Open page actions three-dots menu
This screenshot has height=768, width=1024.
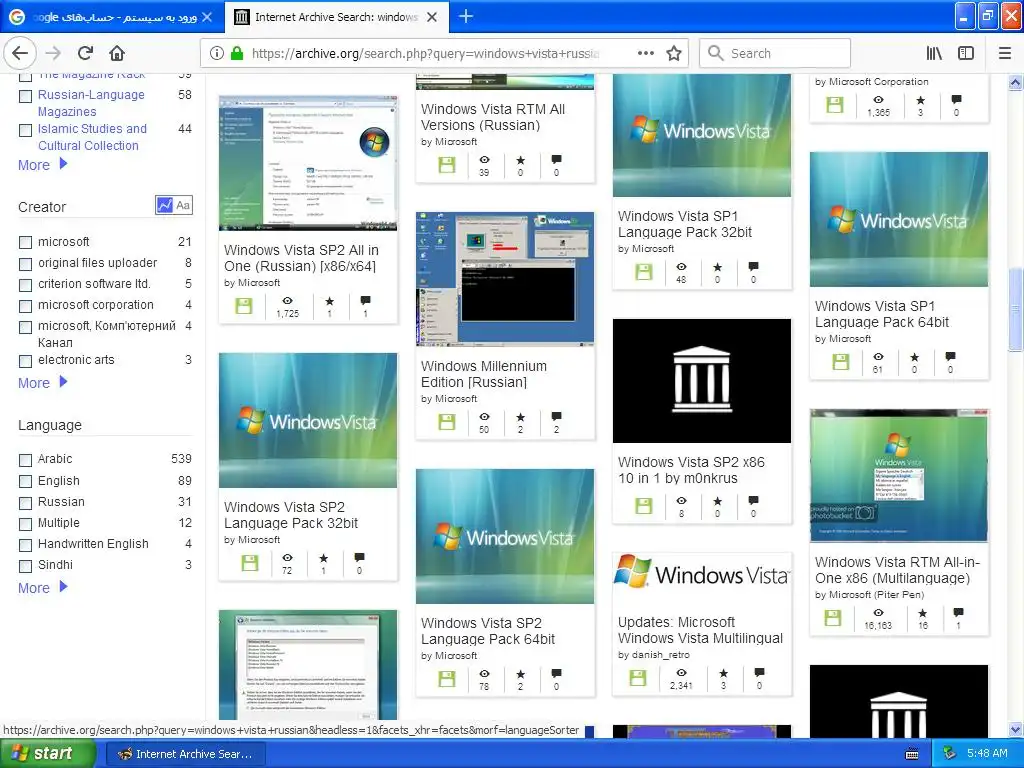pos(646,53)
